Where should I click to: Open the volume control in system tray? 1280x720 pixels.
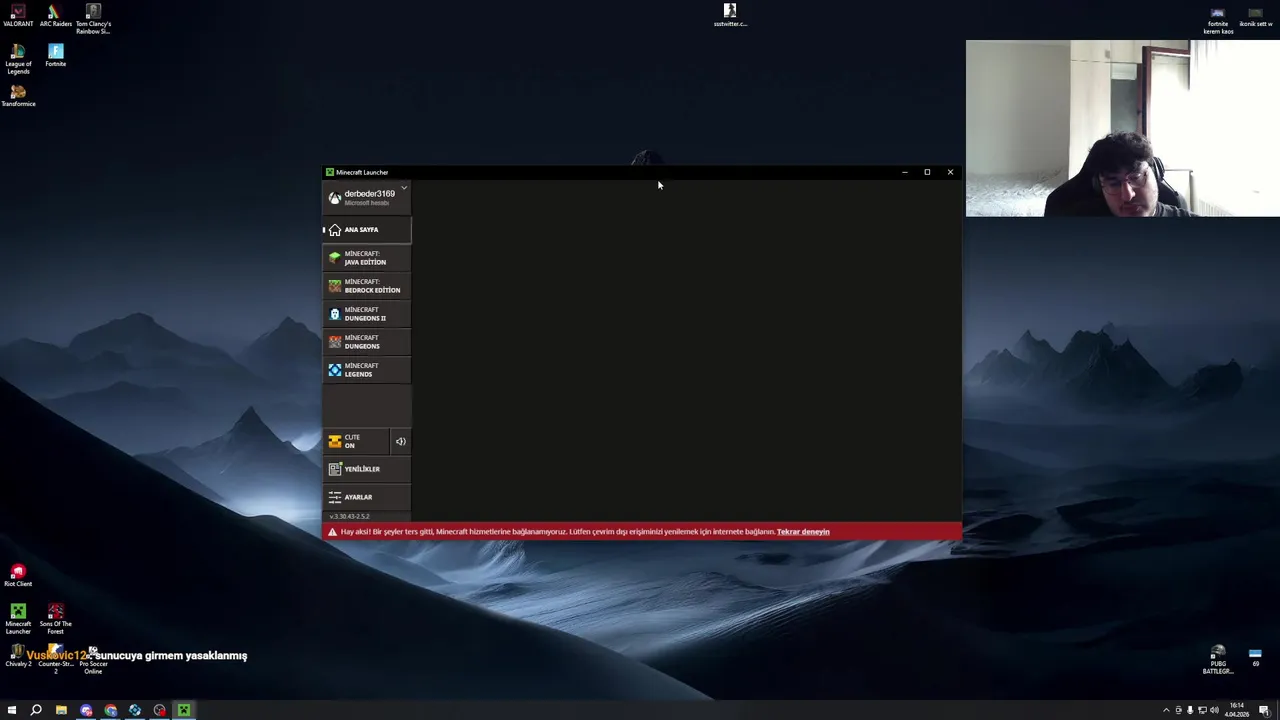(1214, 710)
